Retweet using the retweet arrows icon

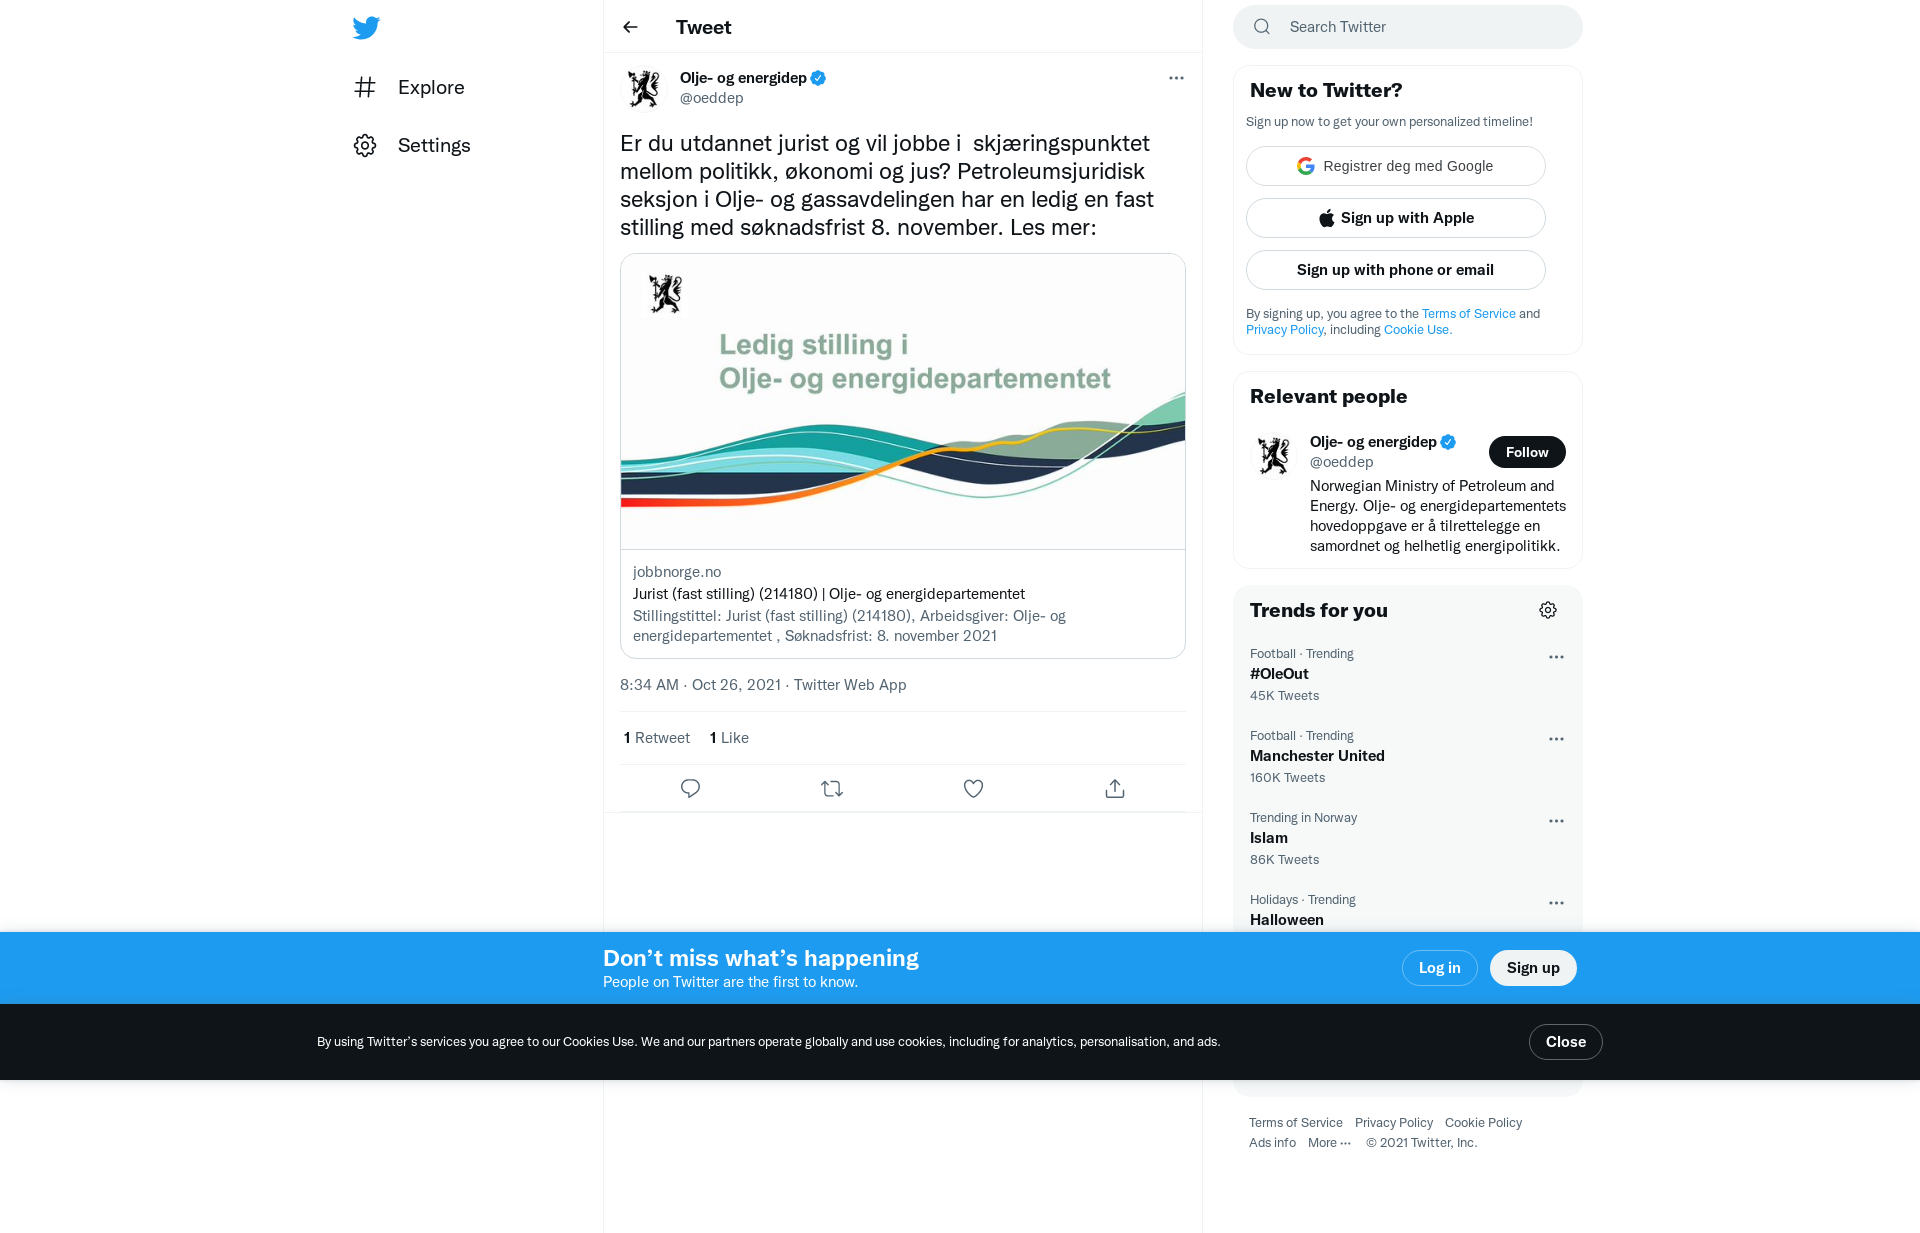pyautogui.click(x=832, y=788)
